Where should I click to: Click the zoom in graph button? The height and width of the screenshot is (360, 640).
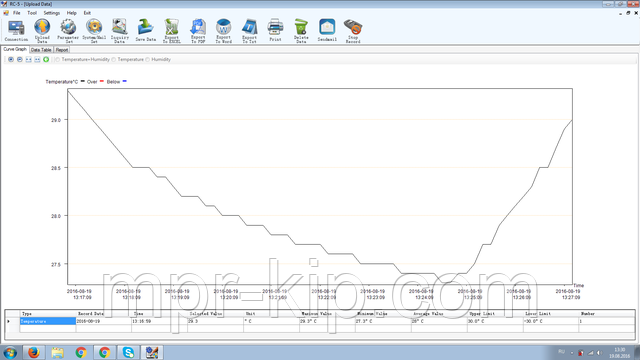pyautogui.click(x=11, y=60)
